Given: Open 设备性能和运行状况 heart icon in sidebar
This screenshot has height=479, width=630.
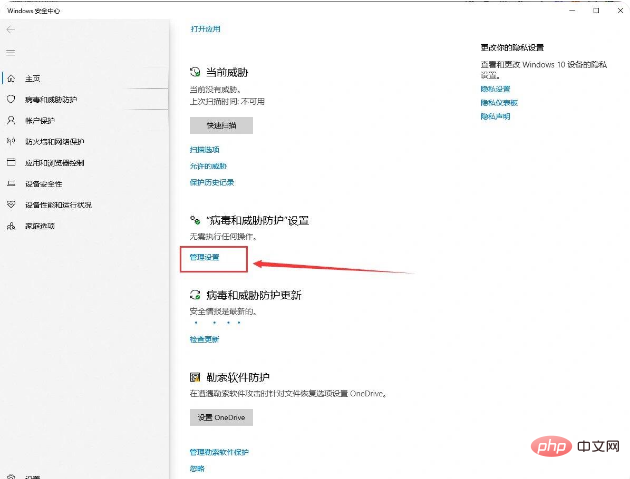Looking at the screenshot, I should point(11,205).
